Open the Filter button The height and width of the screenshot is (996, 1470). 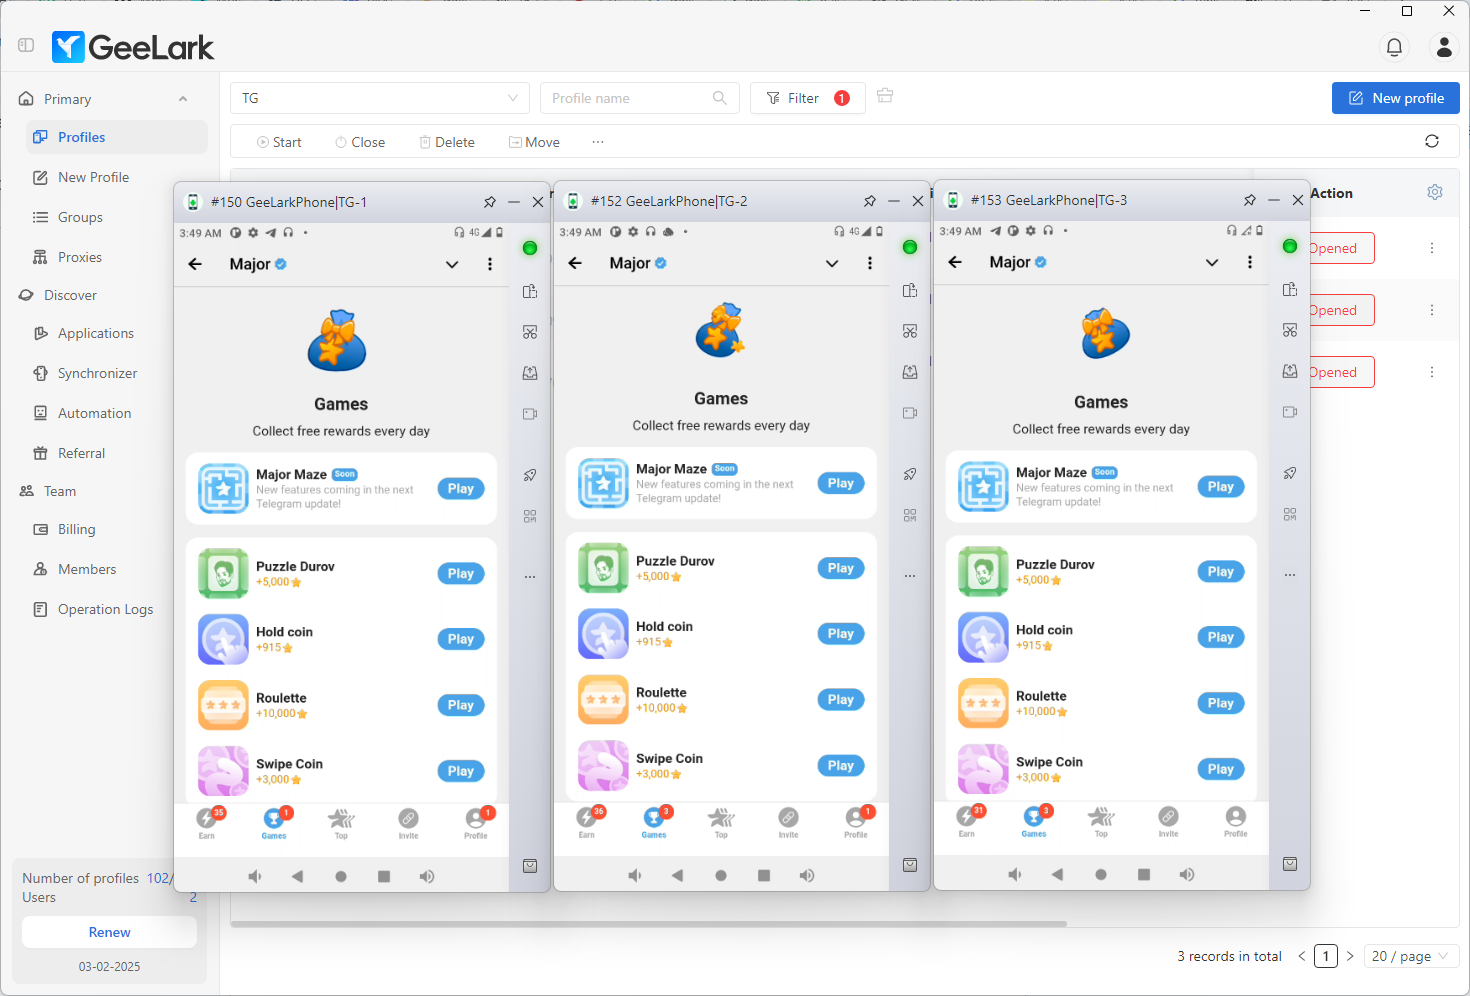click(x=807, y=98)
